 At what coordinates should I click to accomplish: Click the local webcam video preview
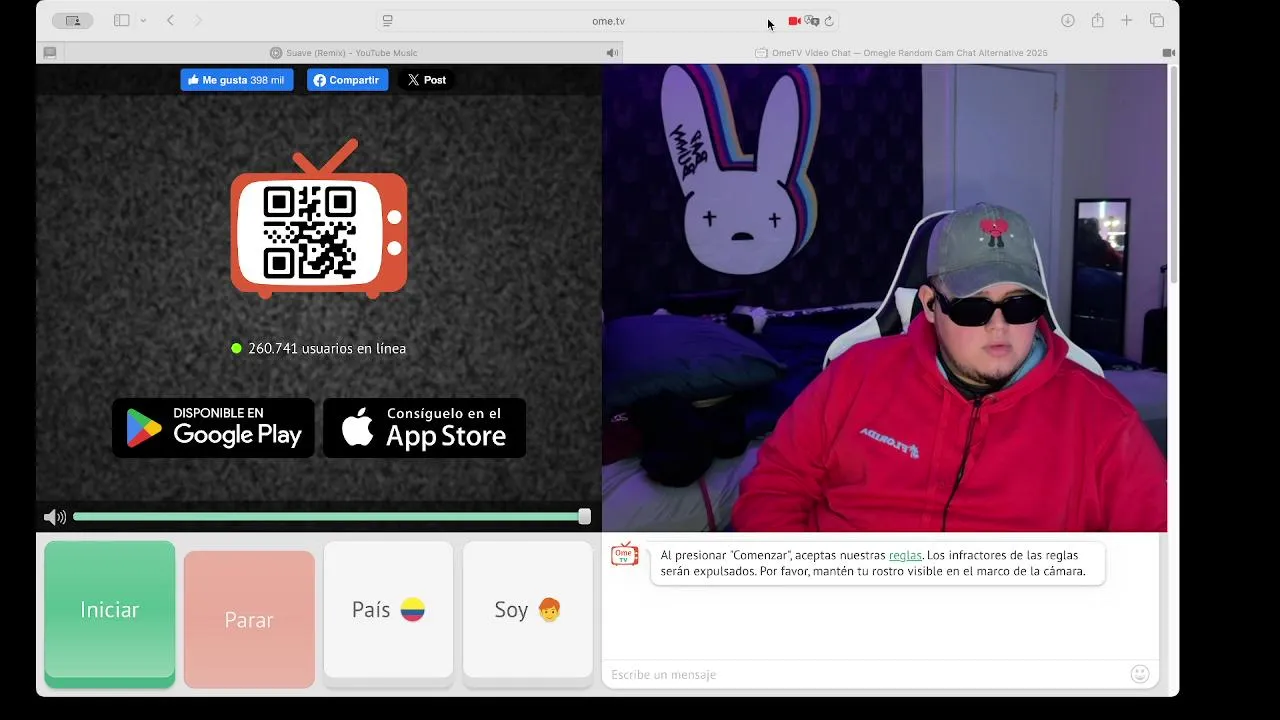(x=884, y=298)
